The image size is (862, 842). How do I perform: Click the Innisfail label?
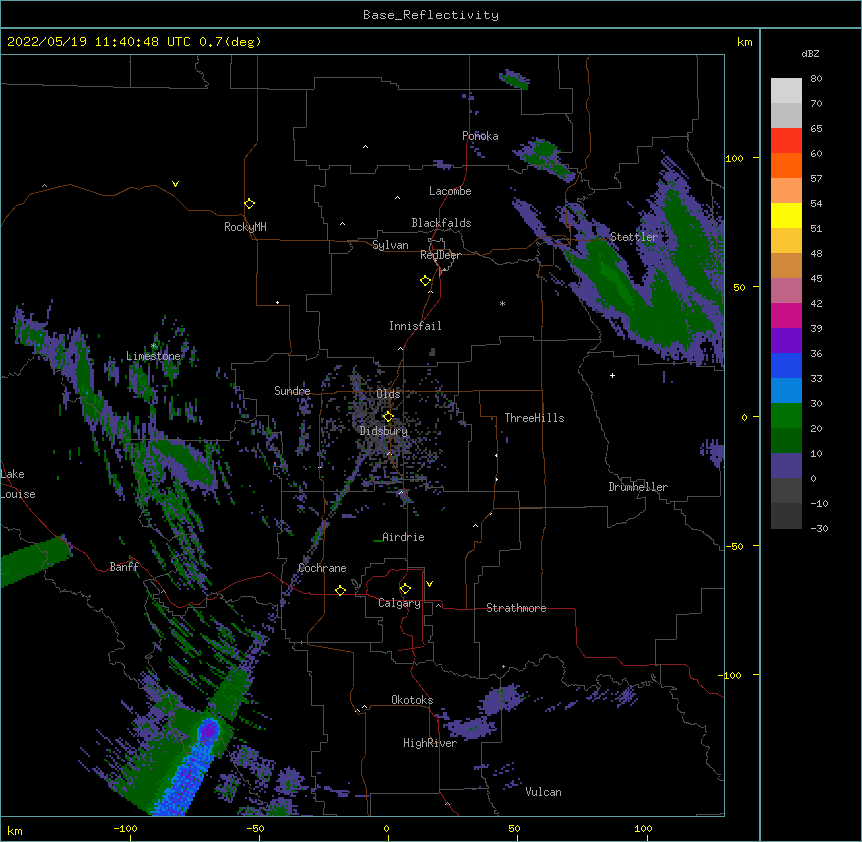coord(415,326)
